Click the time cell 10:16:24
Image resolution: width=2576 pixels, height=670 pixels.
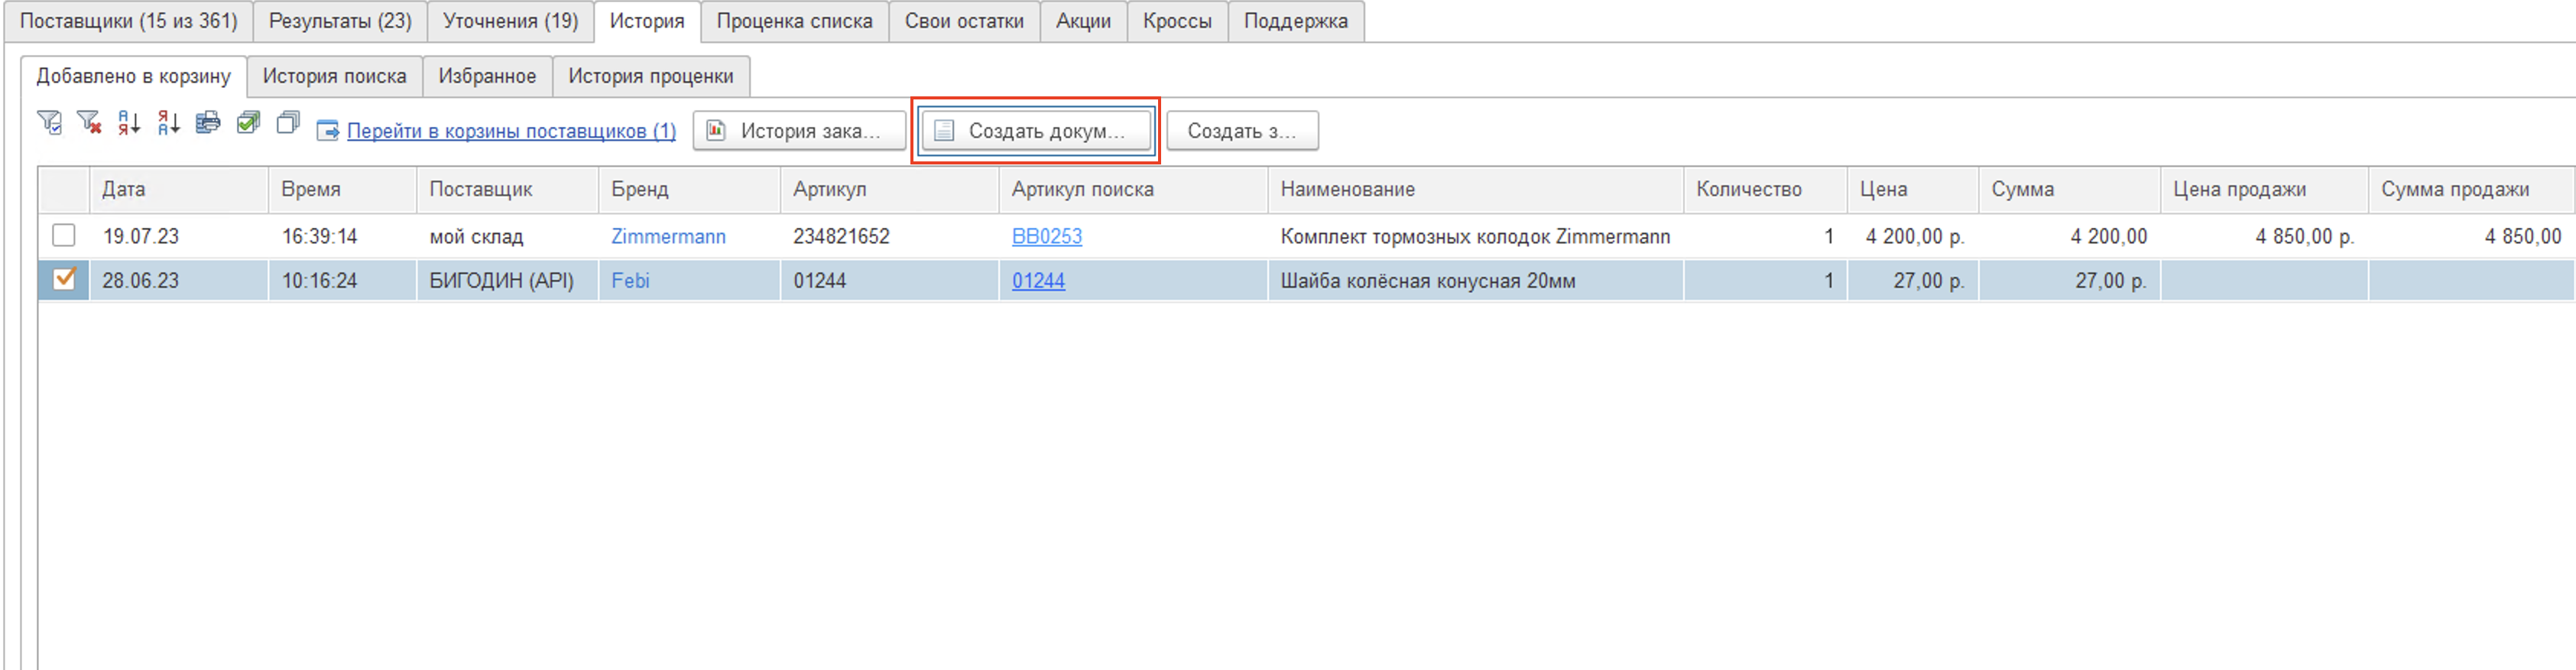click(342, 281)
